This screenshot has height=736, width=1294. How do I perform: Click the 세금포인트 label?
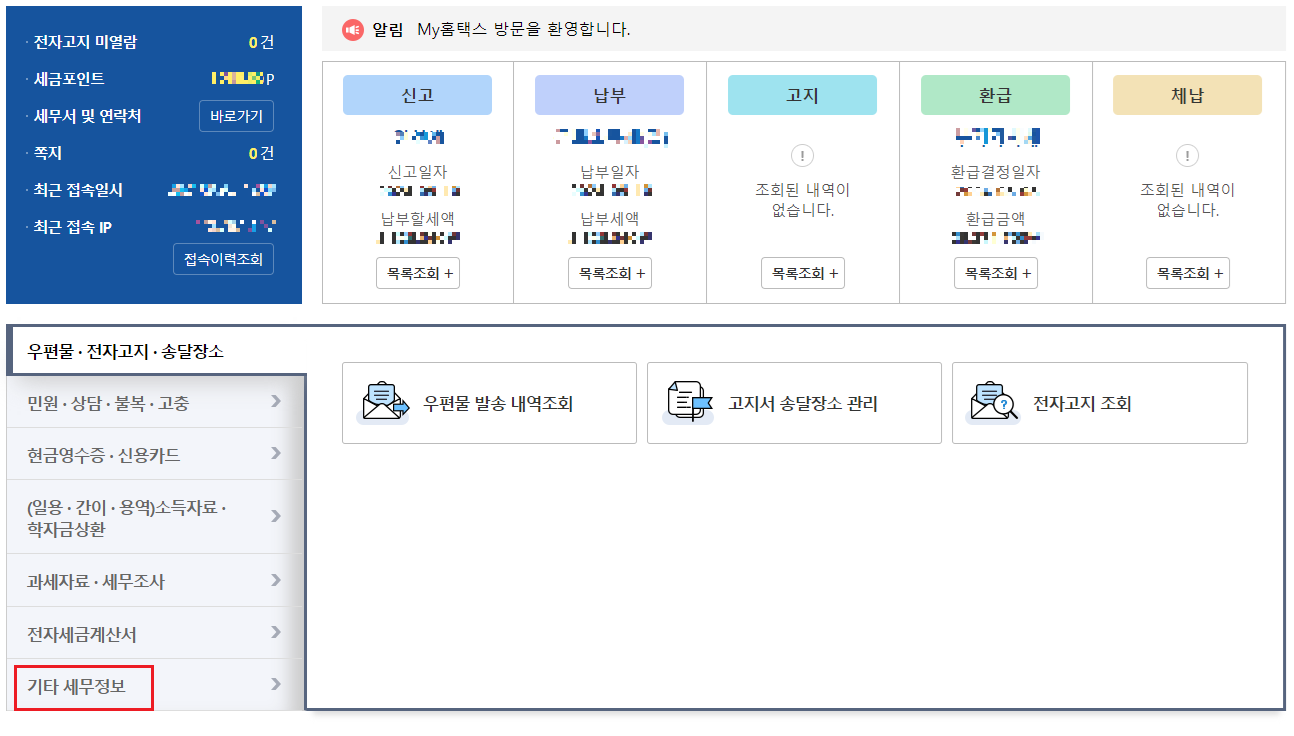[x=69, y=78]
